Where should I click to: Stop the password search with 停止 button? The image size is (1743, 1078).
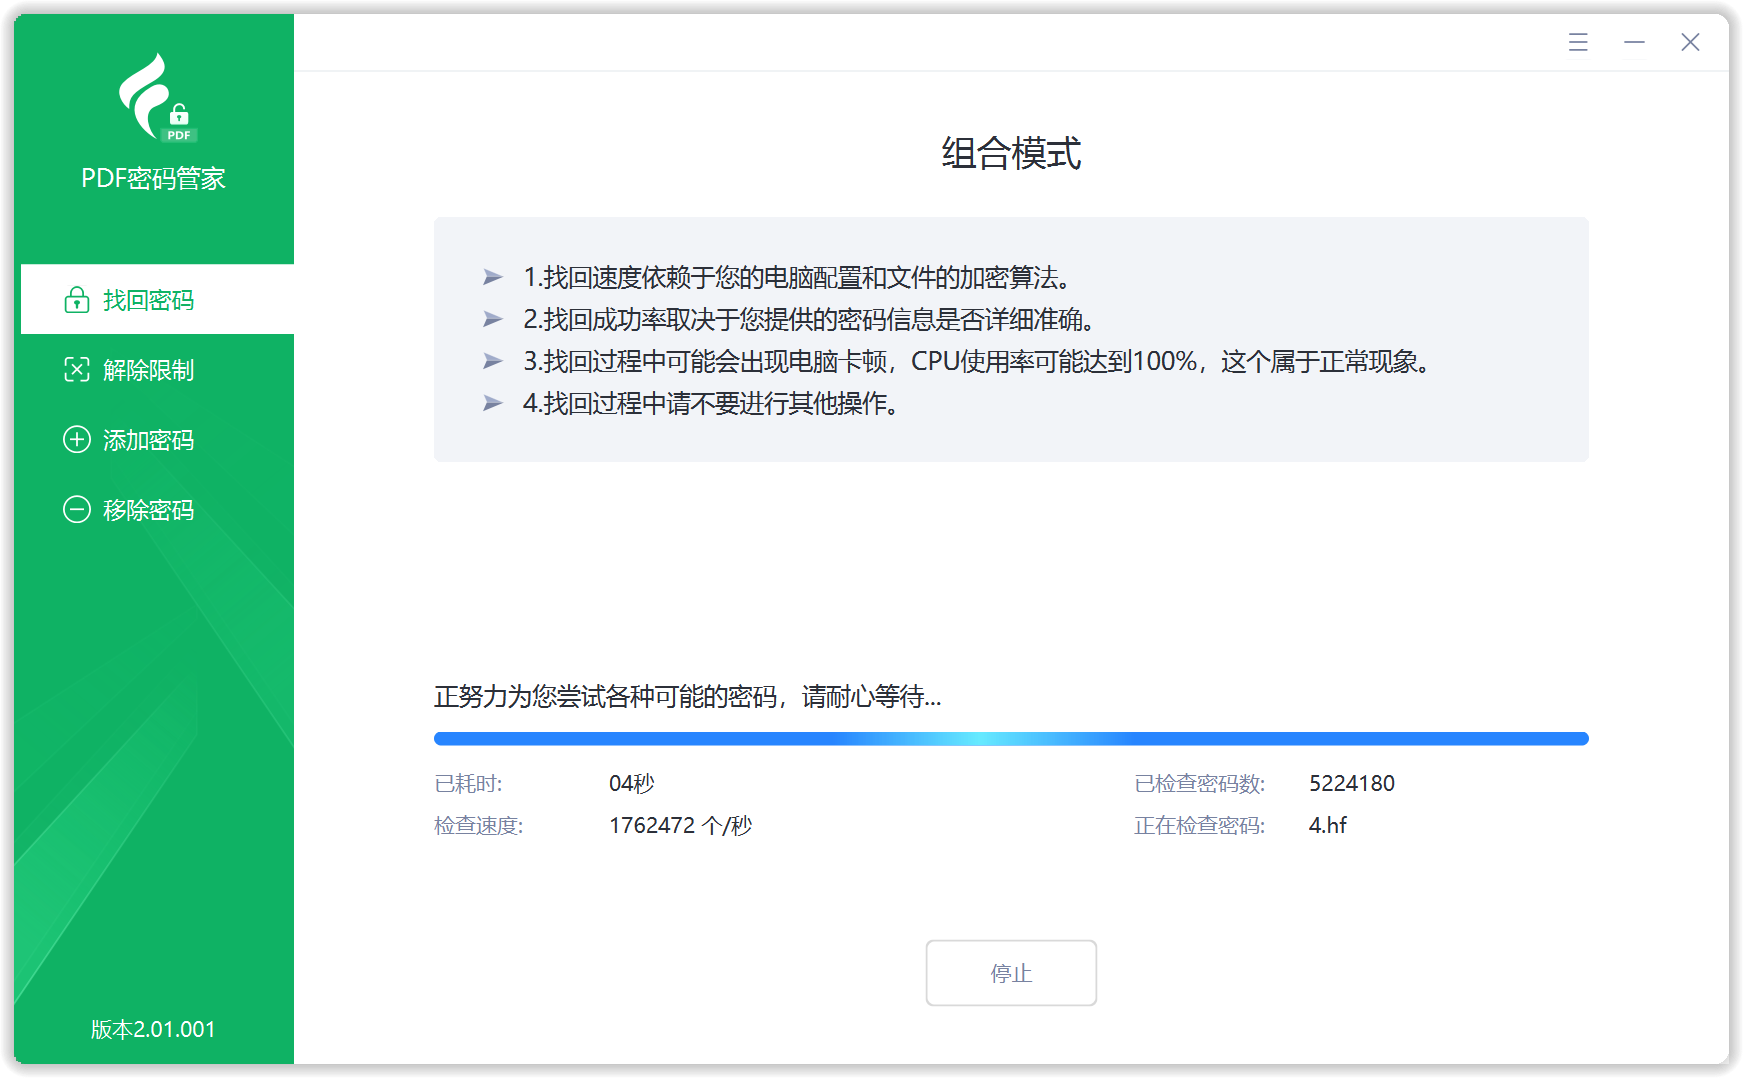point(1011,973)
